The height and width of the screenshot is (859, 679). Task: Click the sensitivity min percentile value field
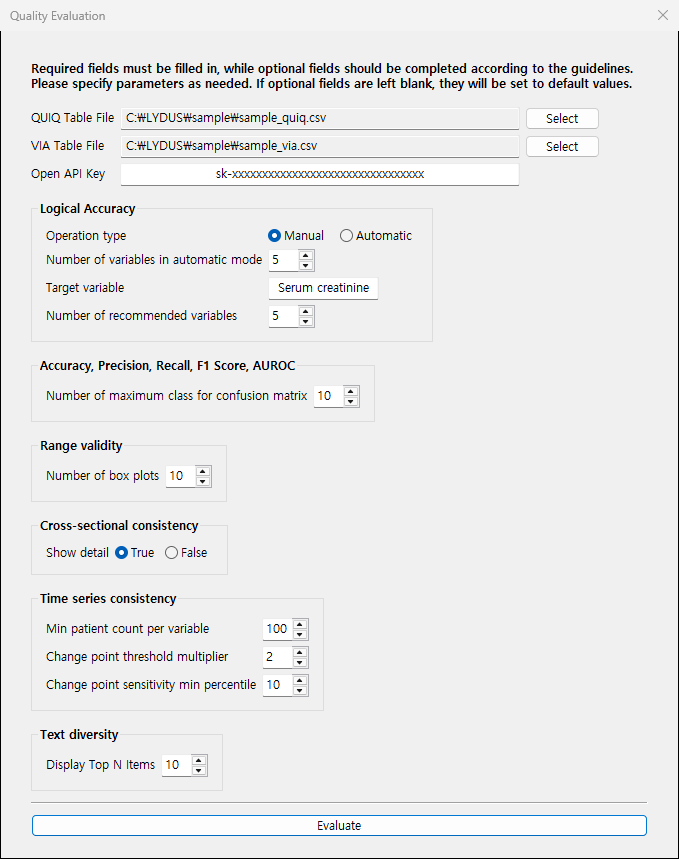point(278,685)
